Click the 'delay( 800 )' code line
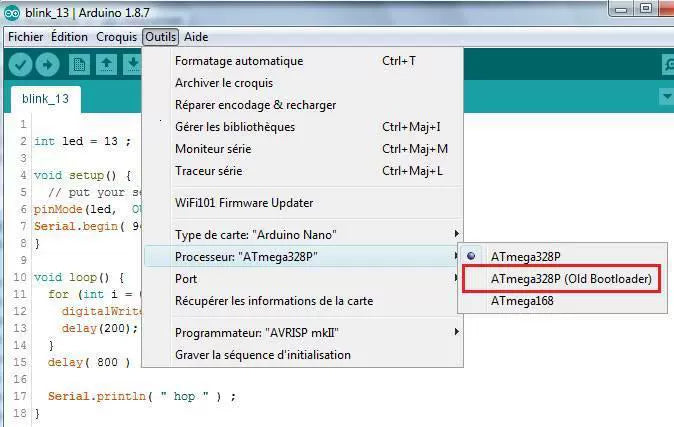Viewport: 674px width, 427px height. point(89,362)
